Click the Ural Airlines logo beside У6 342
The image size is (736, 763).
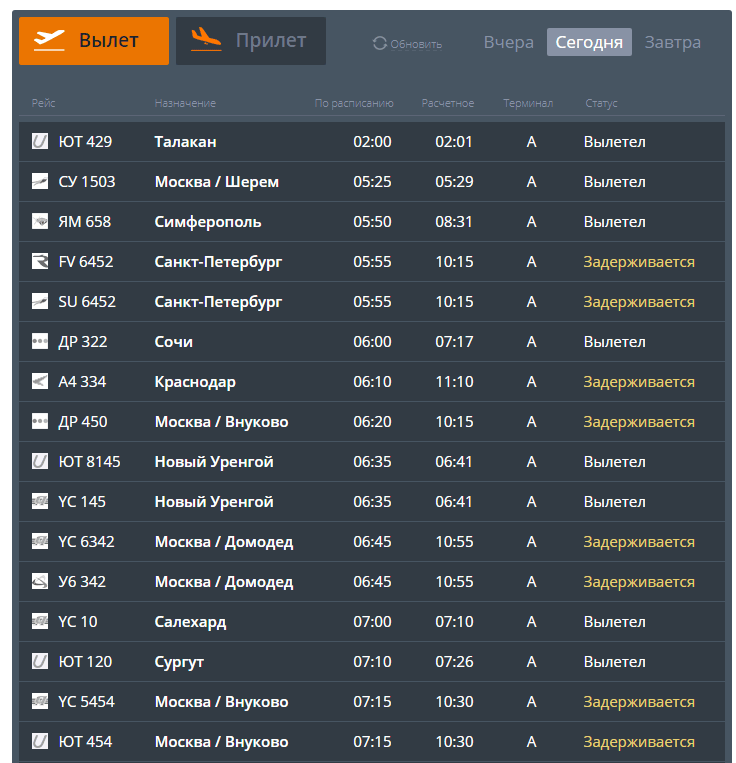[x=40, y=582]
